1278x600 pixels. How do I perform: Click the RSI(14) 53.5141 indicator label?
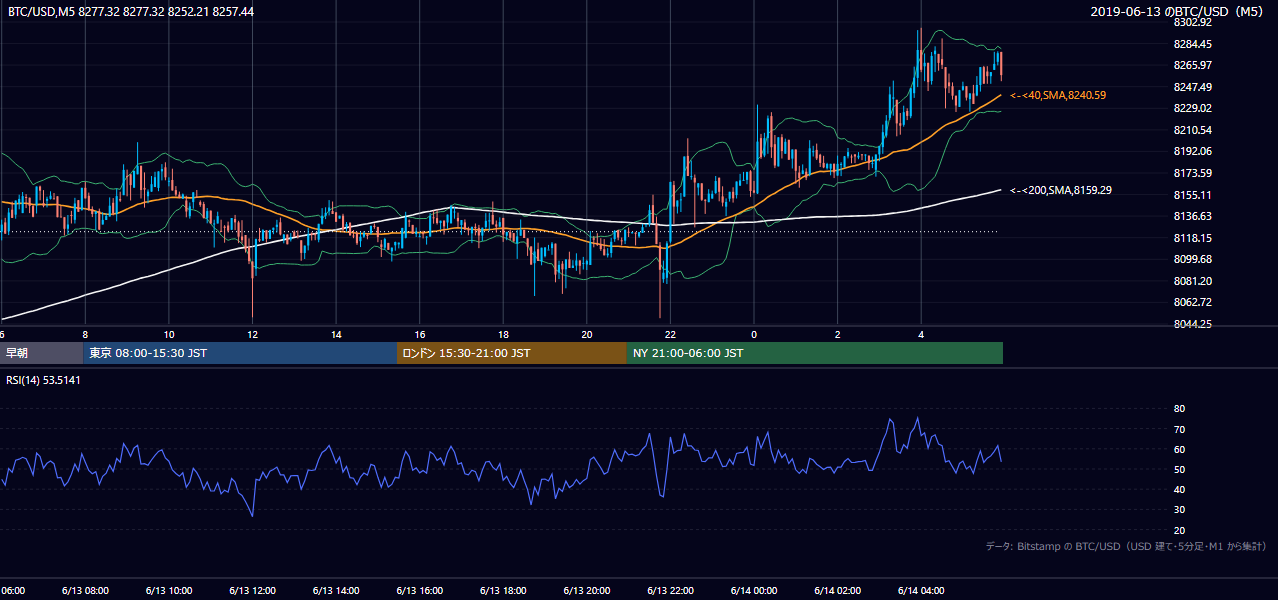pos(43,379)
